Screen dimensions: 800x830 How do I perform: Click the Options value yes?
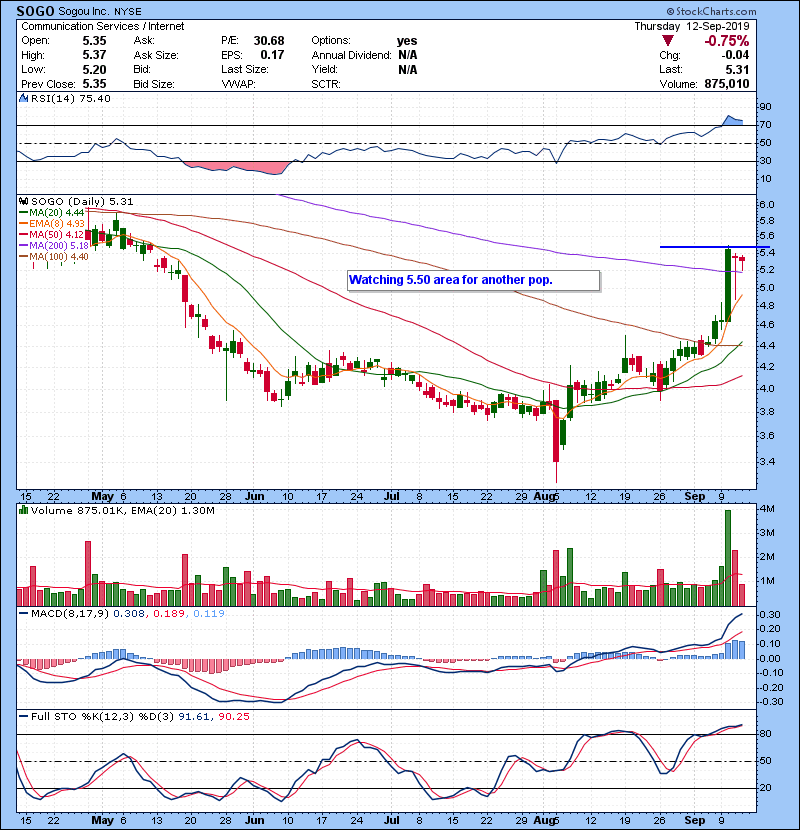tap(407, 41)
